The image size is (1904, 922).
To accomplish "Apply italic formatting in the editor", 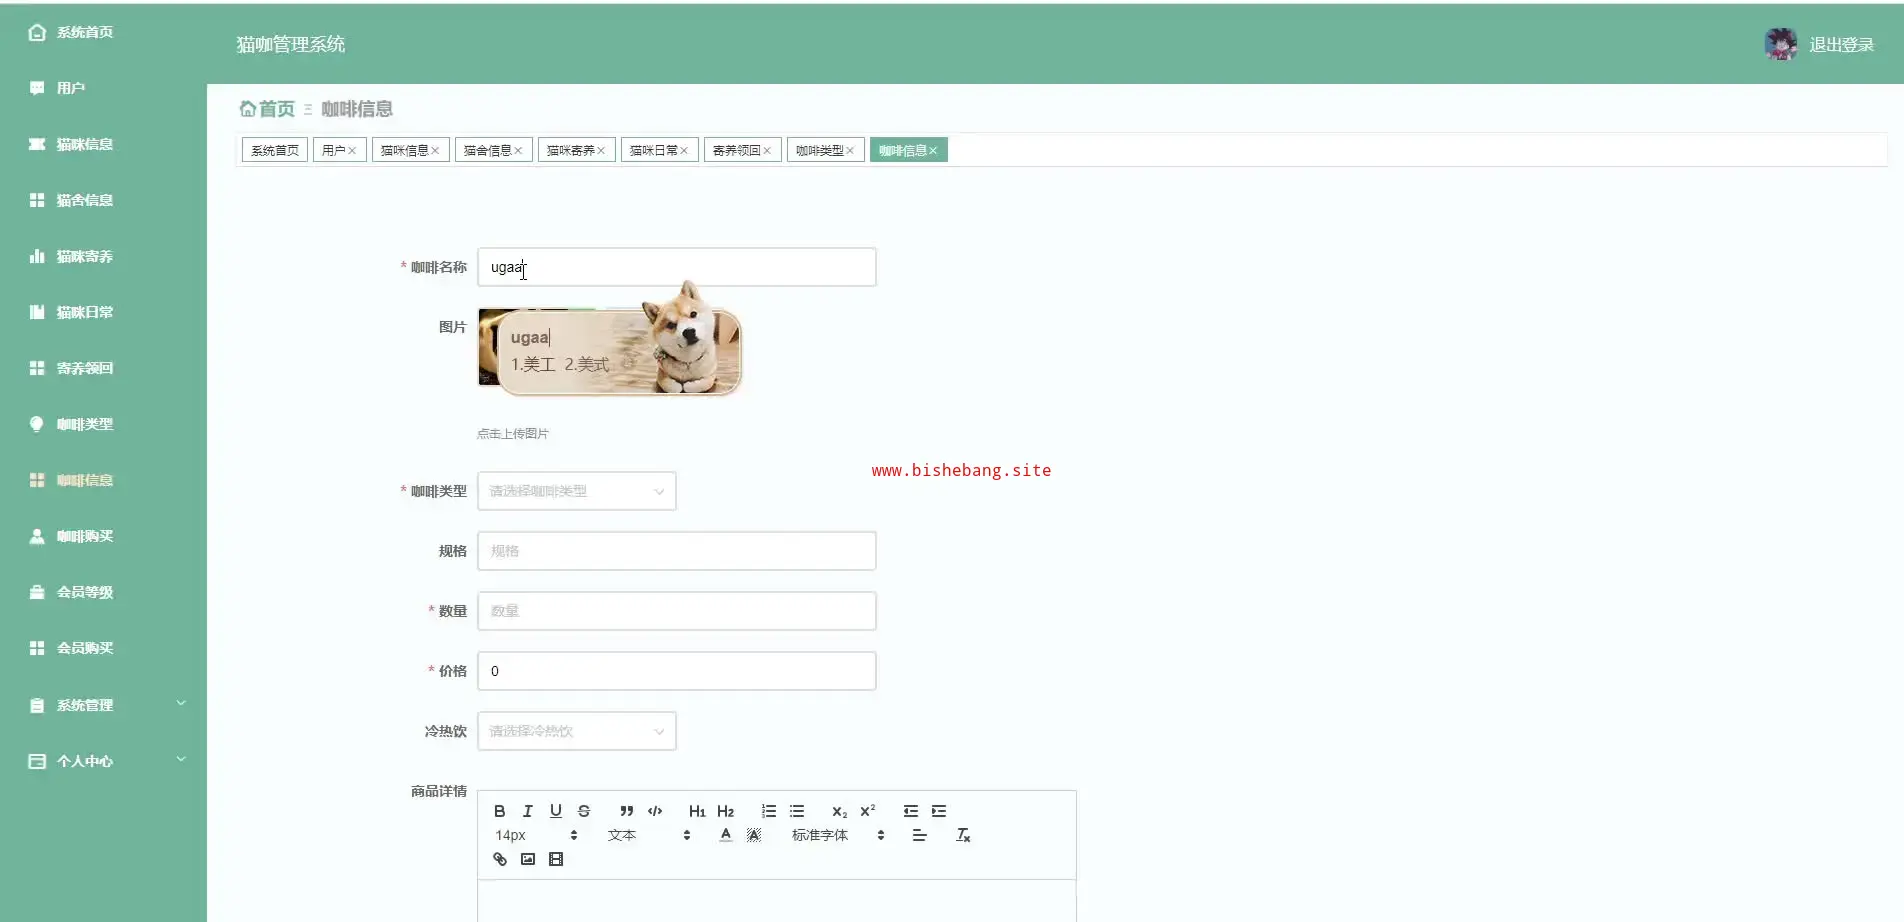I will pyautogui.click(x=528, y=811).
